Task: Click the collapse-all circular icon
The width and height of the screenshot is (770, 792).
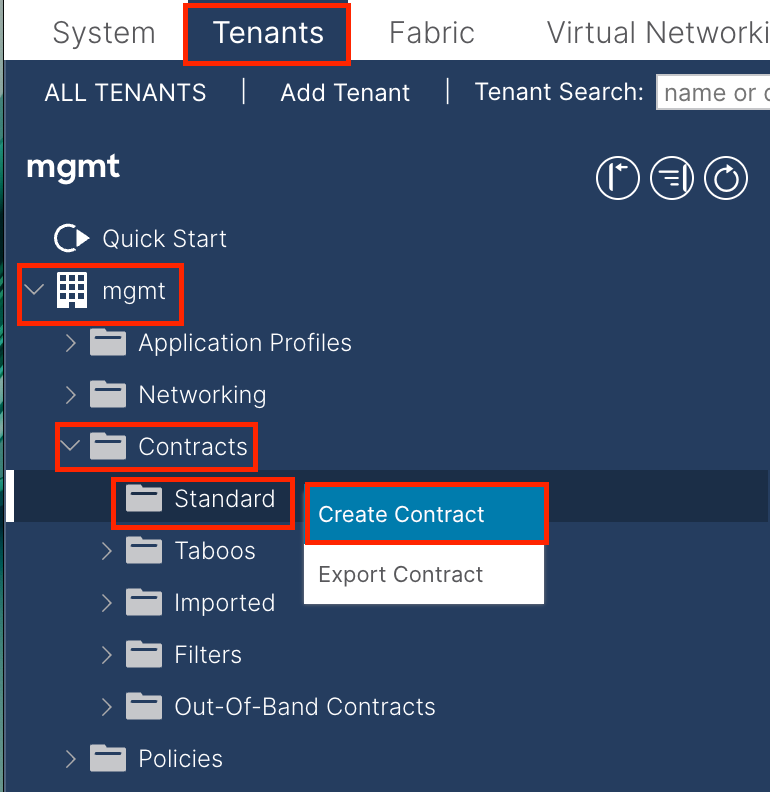Action: (x=617, y=178)
